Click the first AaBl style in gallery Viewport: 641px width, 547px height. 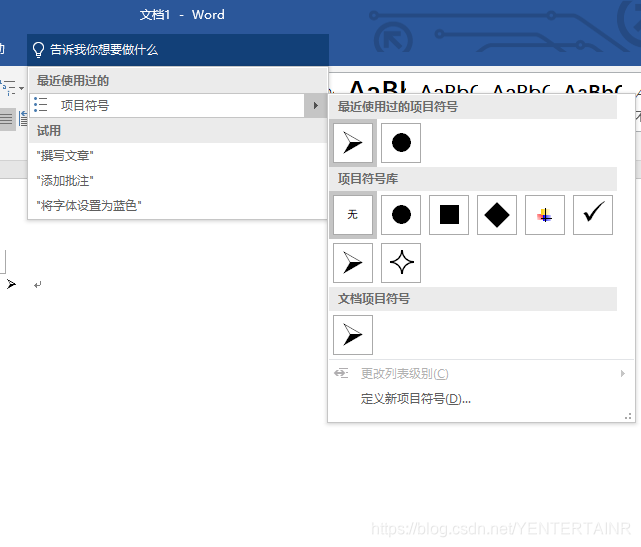coord(377,87)
